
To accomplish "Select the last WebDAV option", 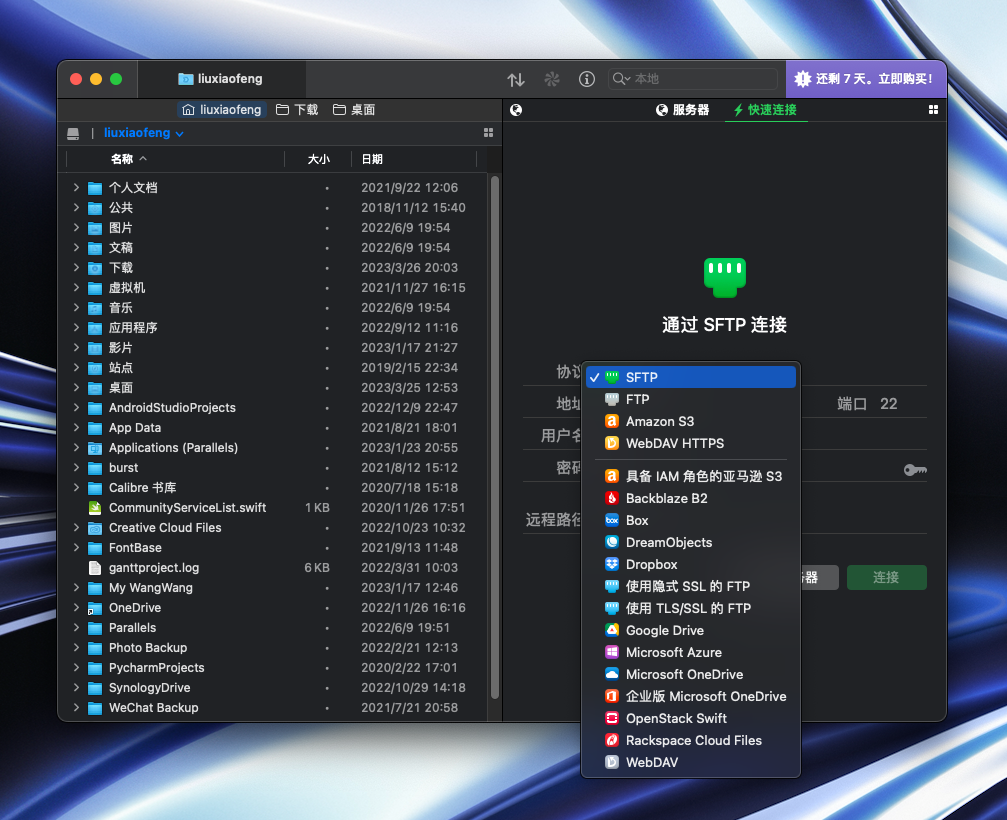I will point(691,762).
